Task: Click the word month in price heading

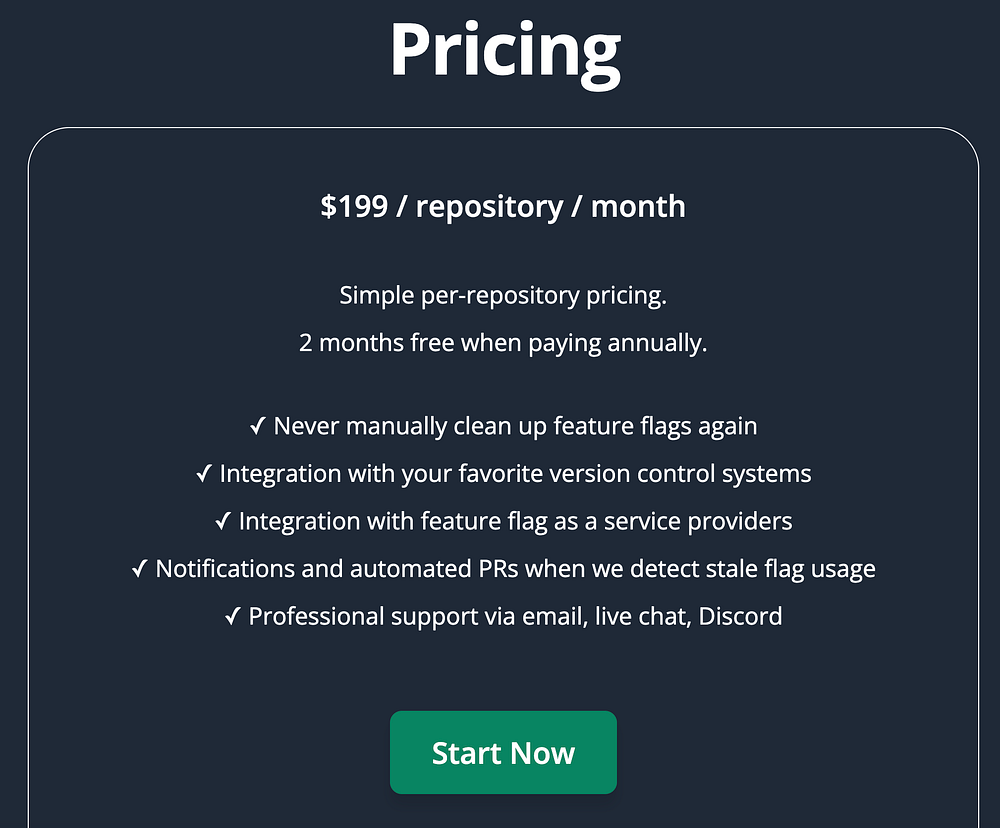Action: (638, 207)
